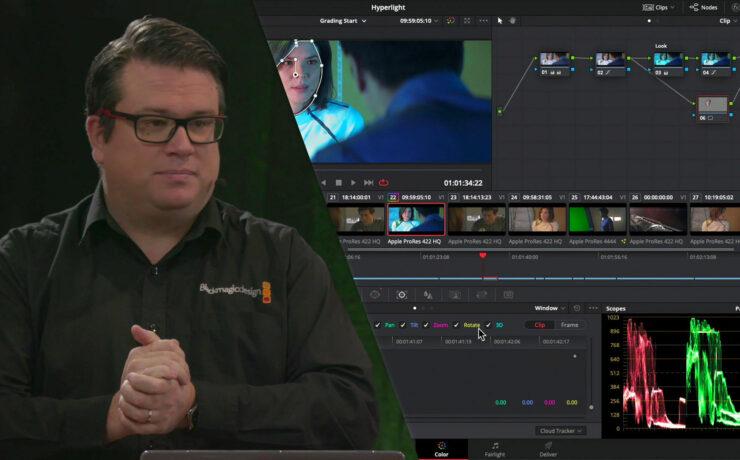Viewport: 740px width, 460px height.
Task: Open the Tracker palette icon
Action: point(402,295)
